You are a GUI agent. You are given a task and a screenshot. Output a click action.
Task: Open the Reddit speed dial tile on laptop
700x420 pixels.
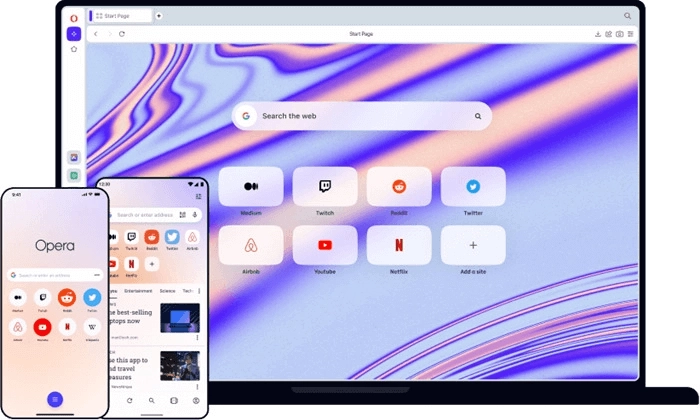[x=399, y=187]
